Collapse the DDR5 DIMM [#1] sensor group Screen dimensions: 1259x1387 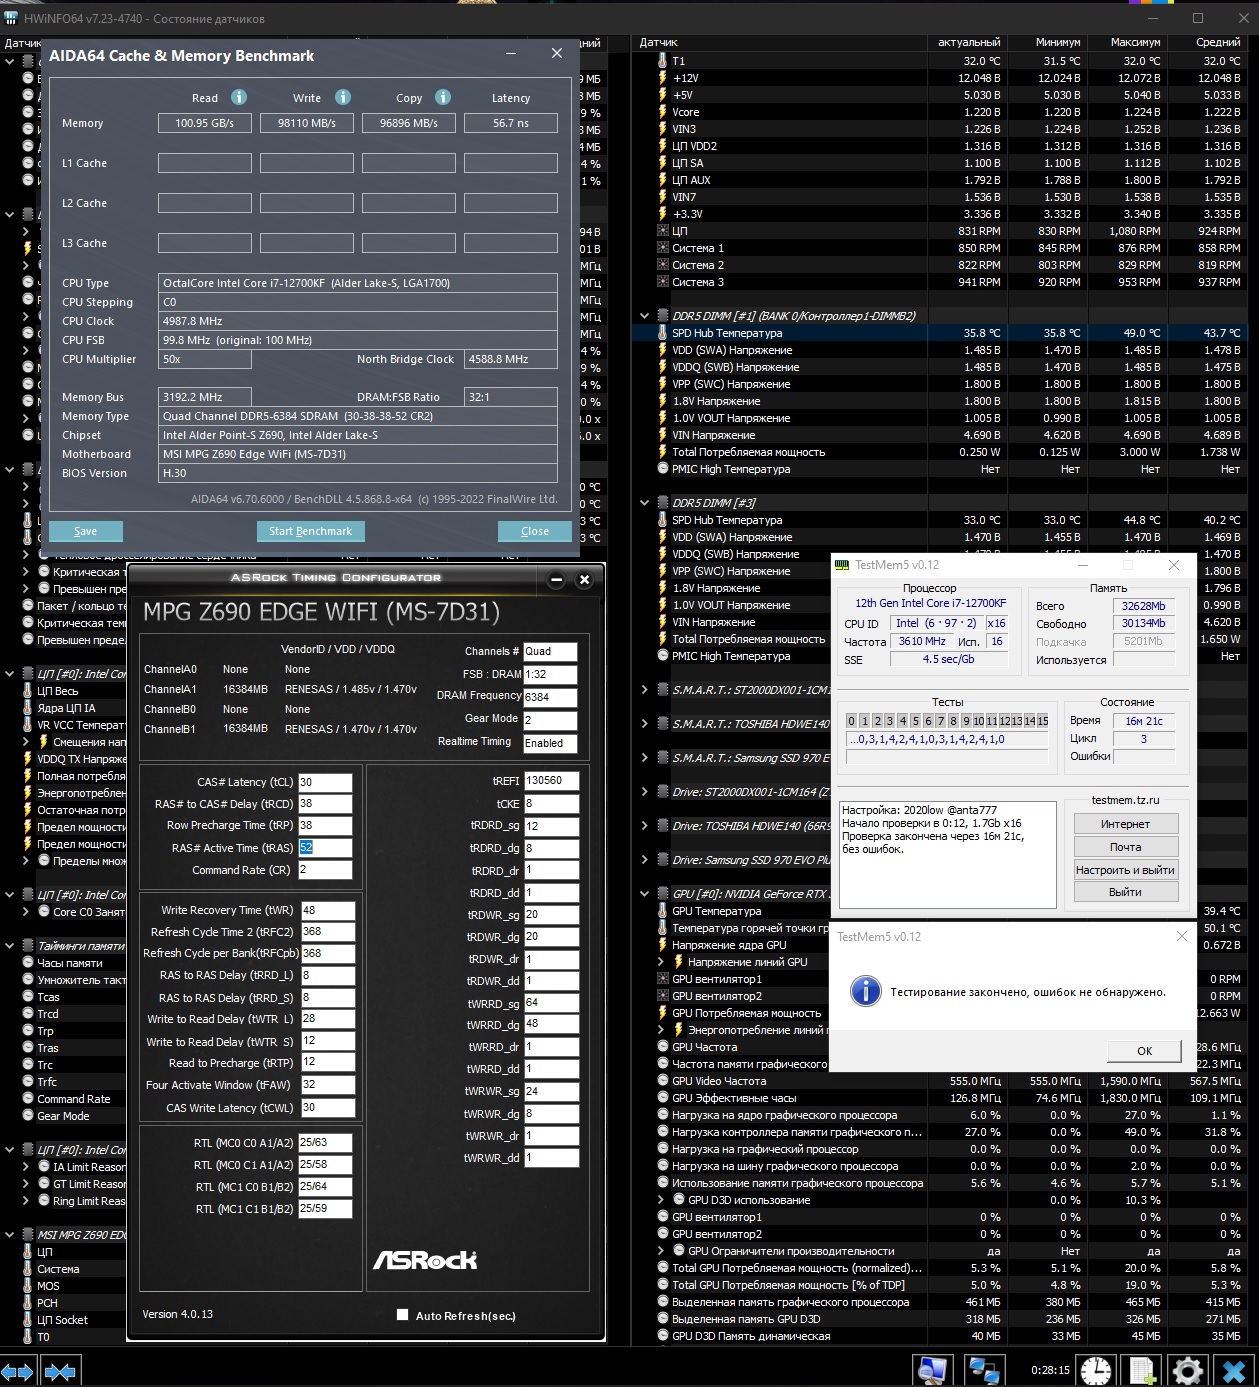click(645, 316)
